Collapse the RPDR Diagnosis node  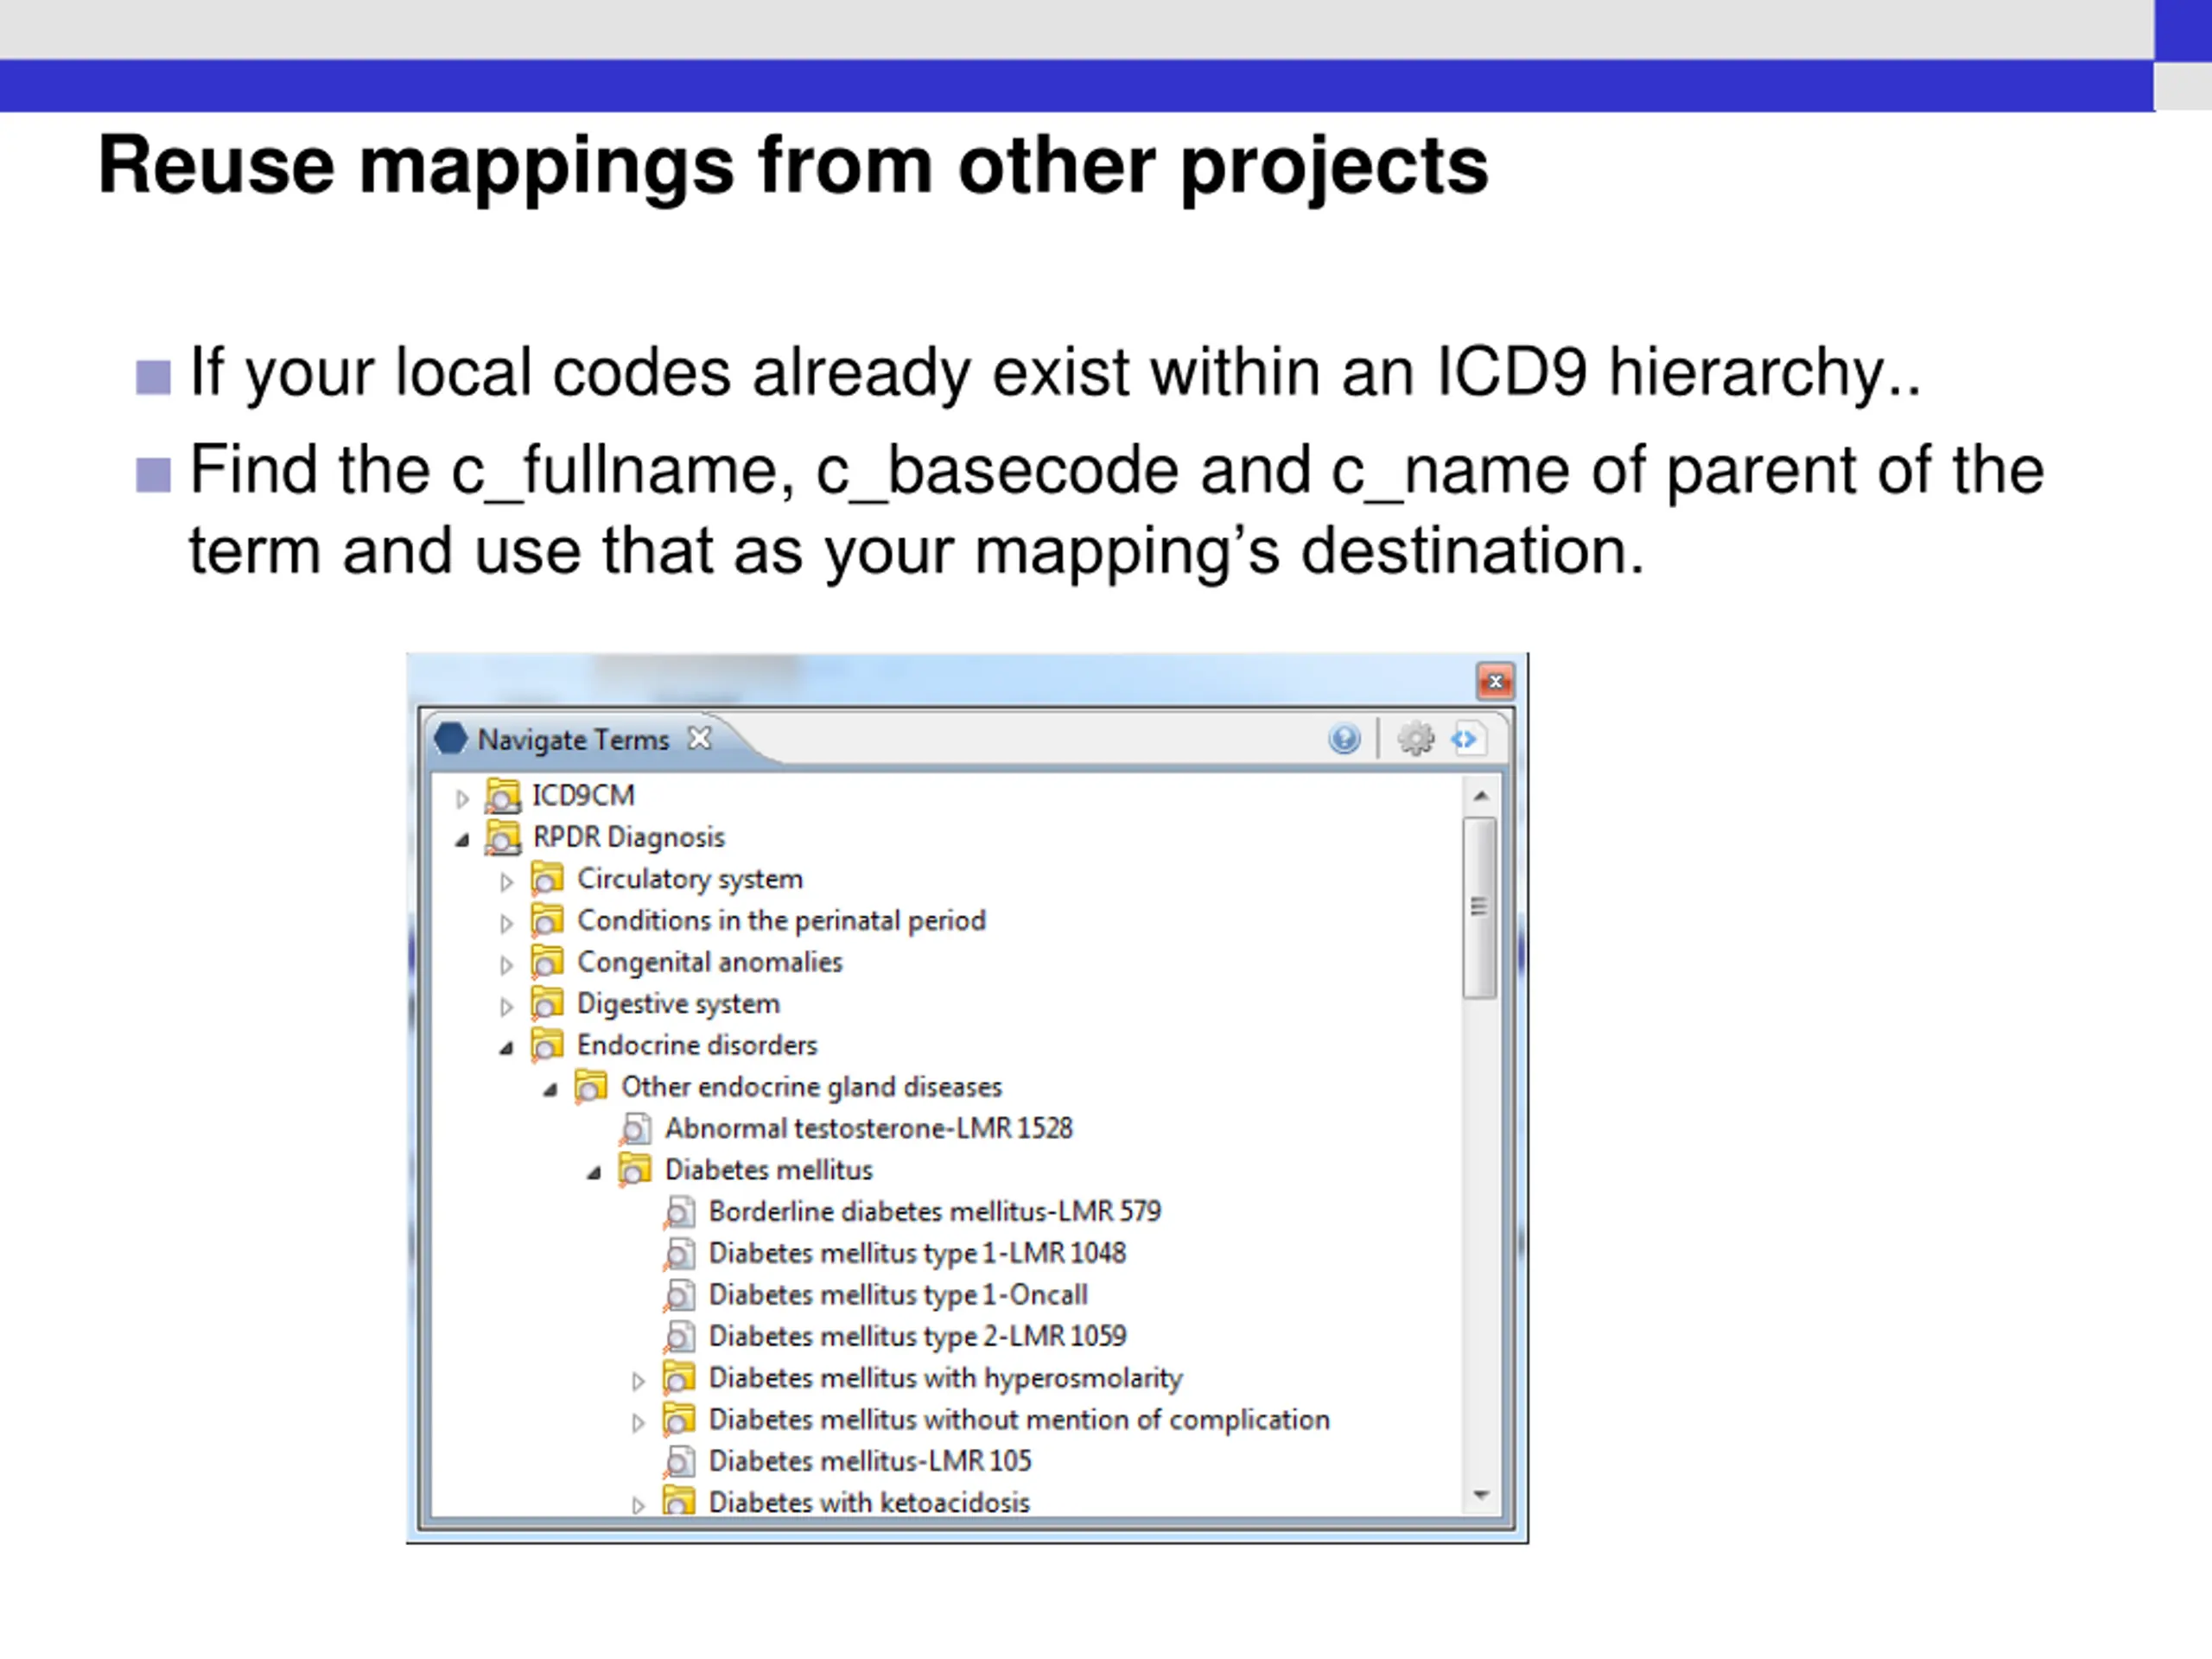tap(462, 840)
